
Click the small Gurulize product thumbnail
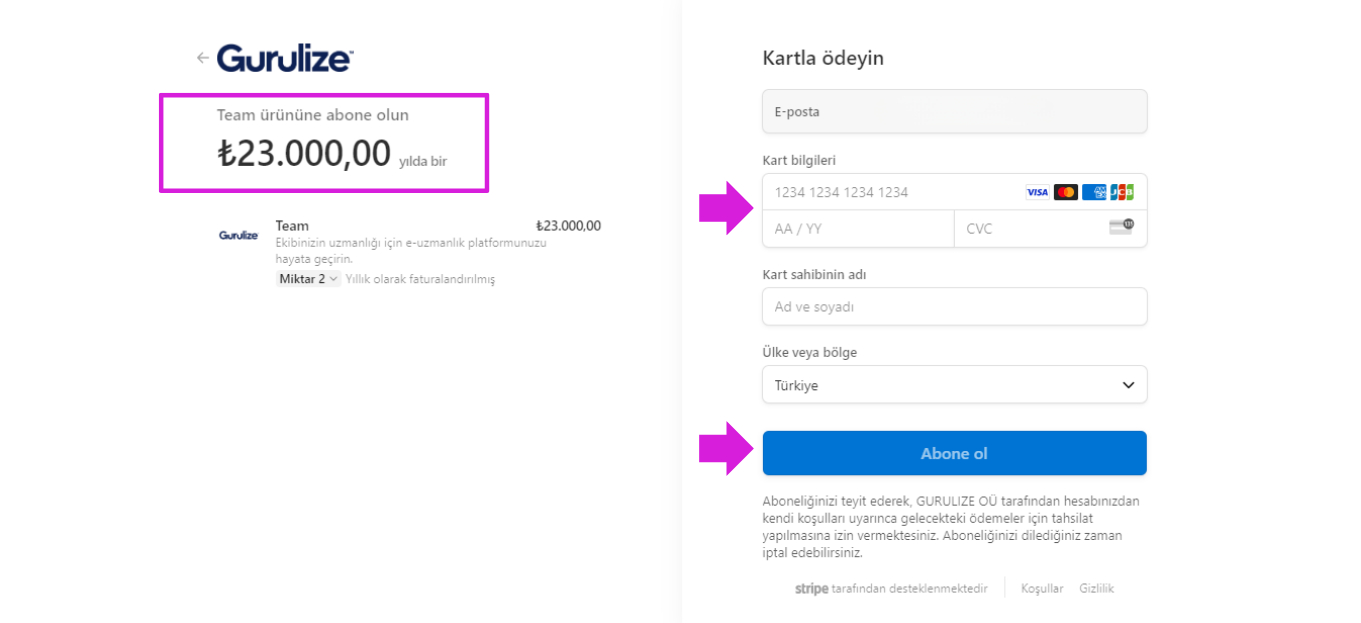tap(238, 235)
